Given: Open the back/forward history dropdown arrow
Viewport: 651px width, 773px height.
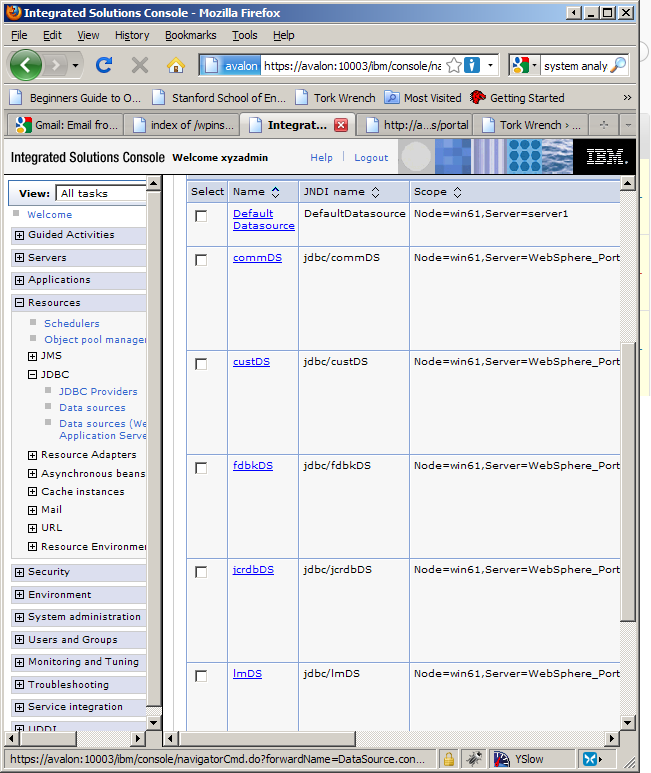Looking at the screenshot, I should click(75, 65).
